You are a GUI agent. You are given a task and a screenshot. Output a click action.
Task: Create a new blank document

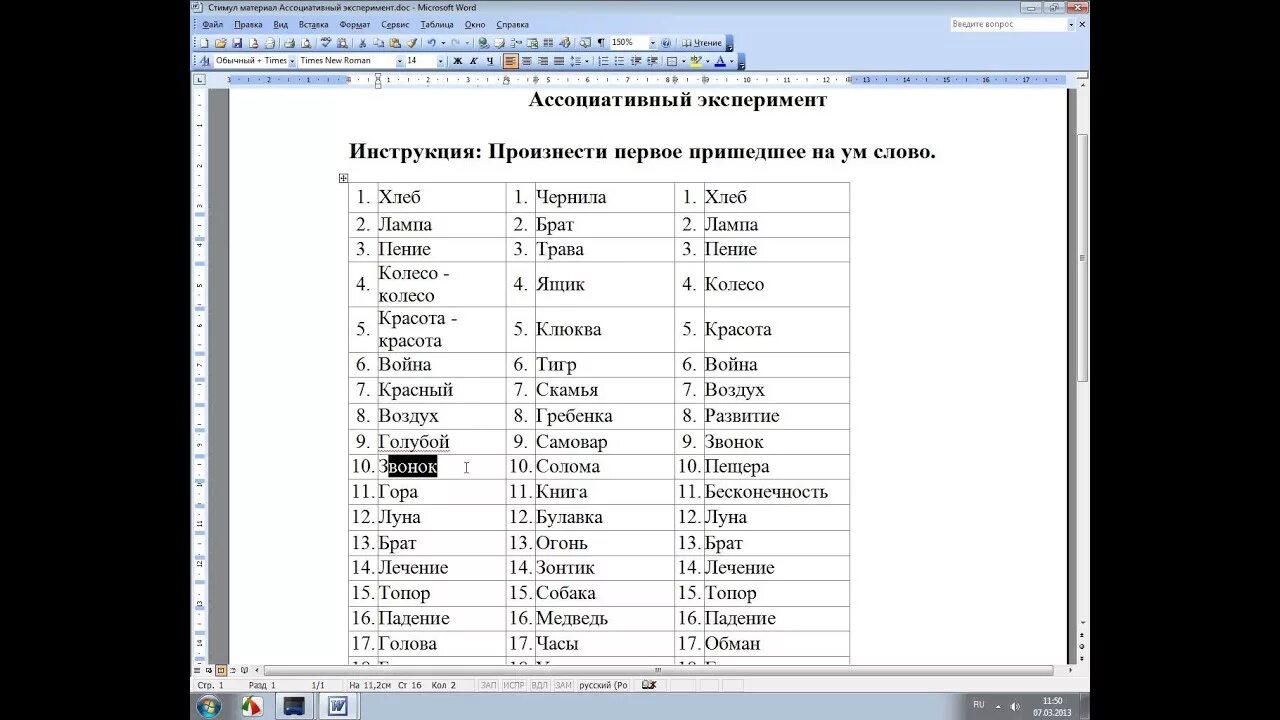click(x=204, y=43)
